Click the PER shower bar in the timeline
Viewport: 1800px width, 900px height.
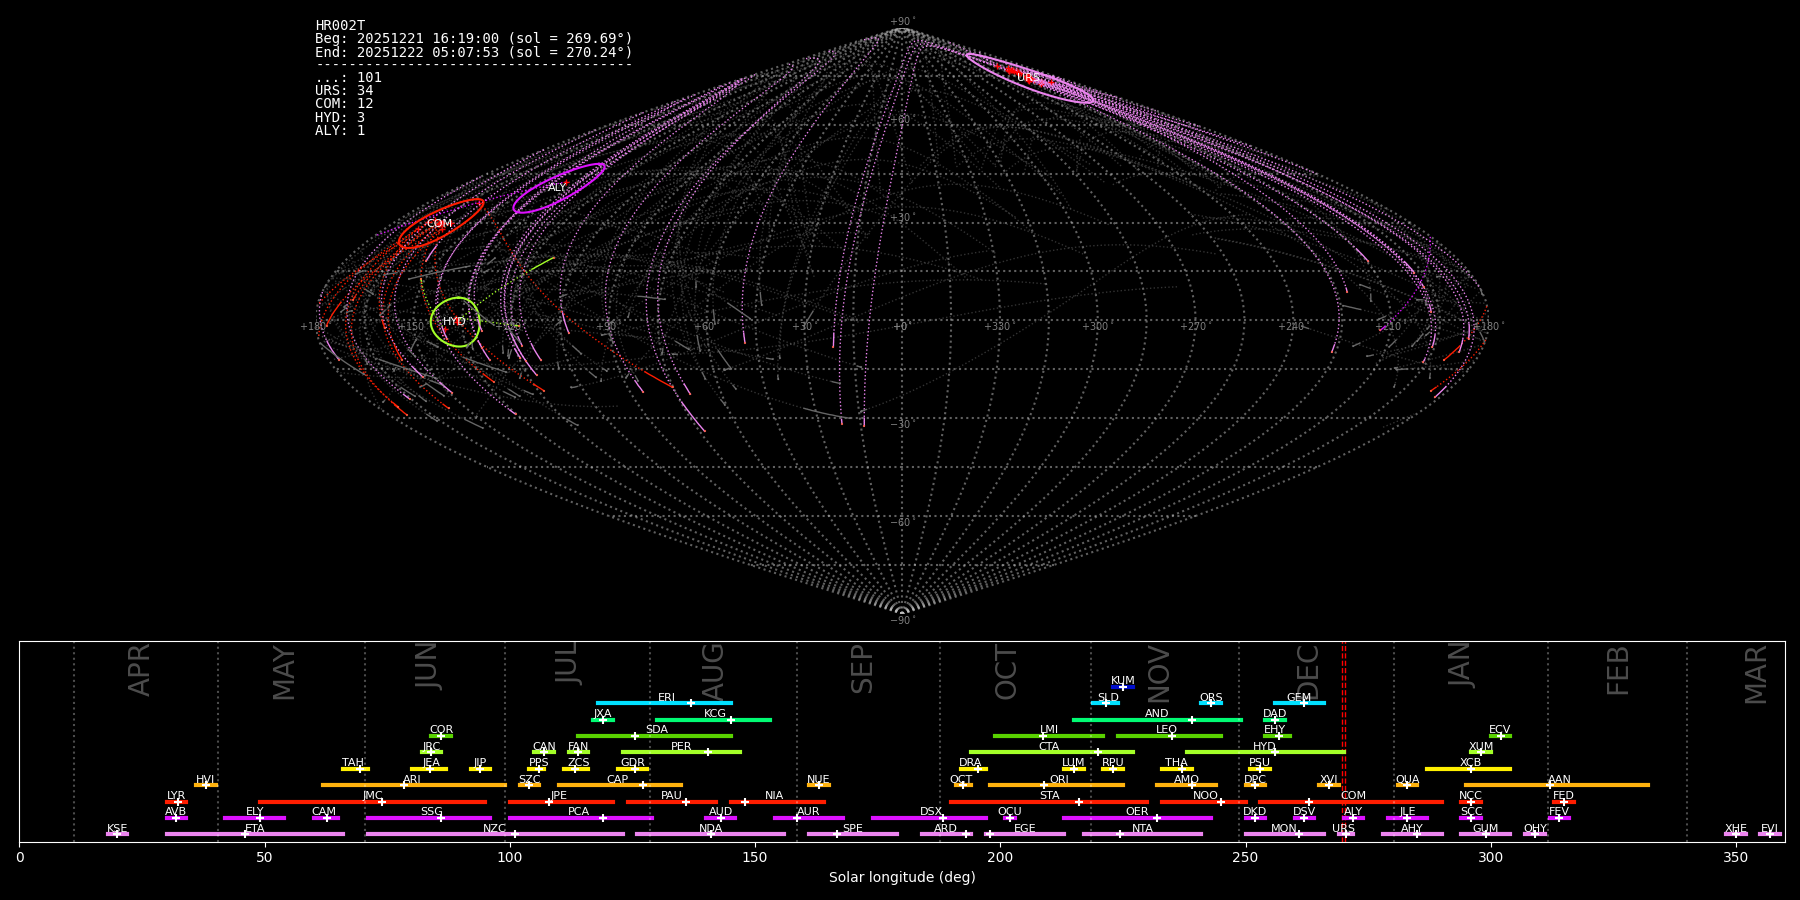tap(681, 752)
